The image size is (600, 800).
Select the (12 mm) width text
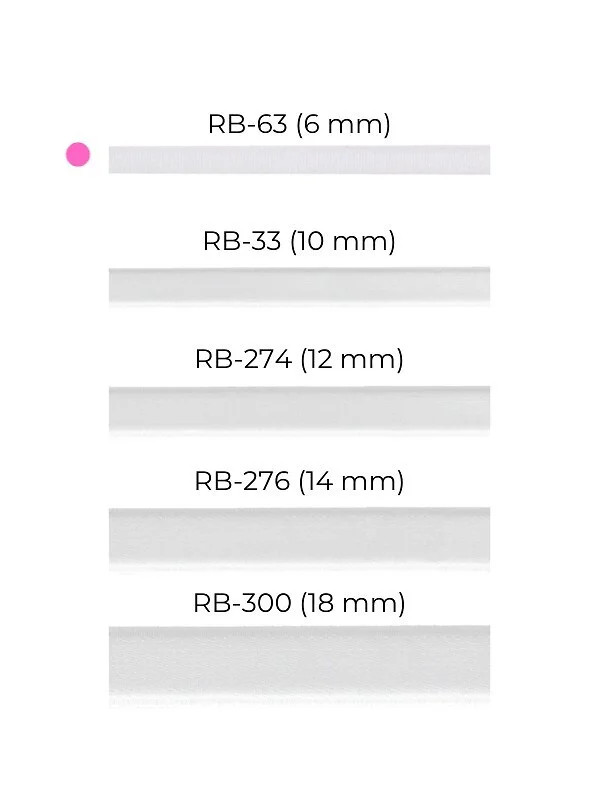coord(352,359)
